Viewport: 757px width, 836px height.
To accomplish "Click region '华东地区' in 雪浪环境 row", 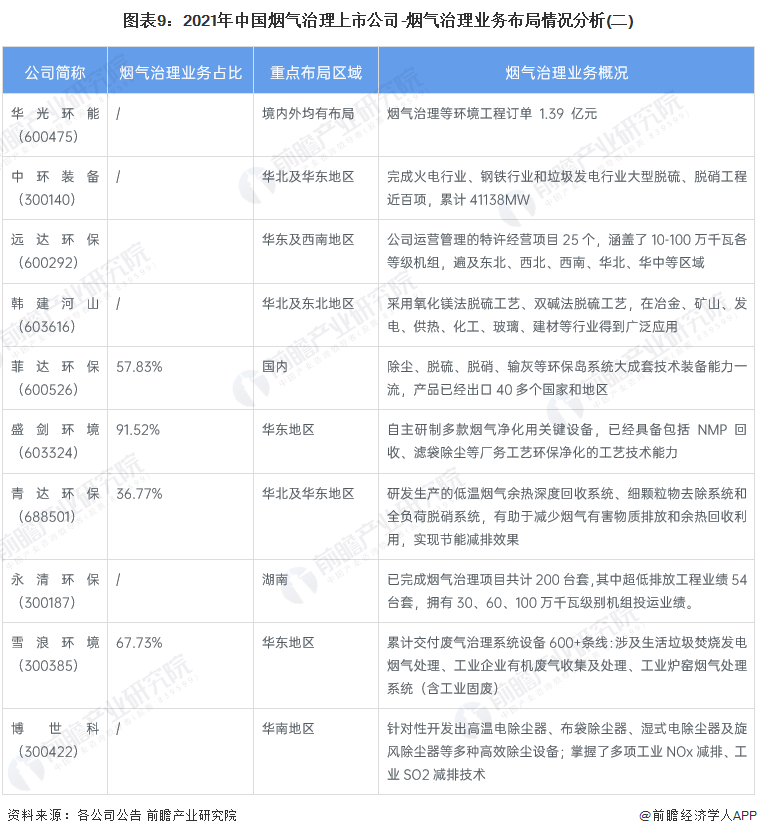I will point(288,642).
